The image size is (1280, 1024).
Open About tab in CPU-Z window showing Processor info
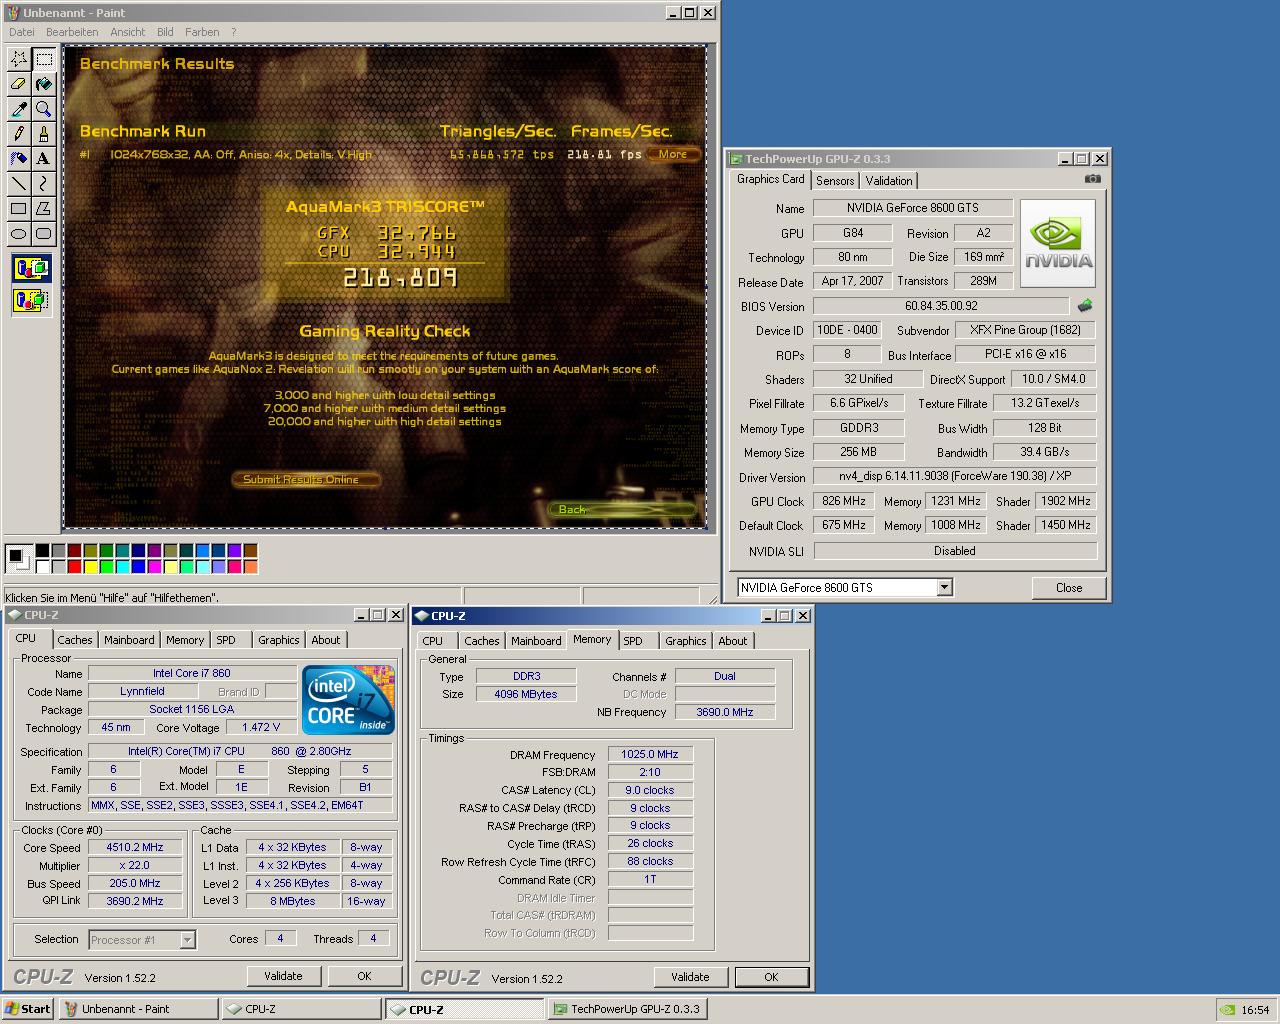[x=326, y=640]
